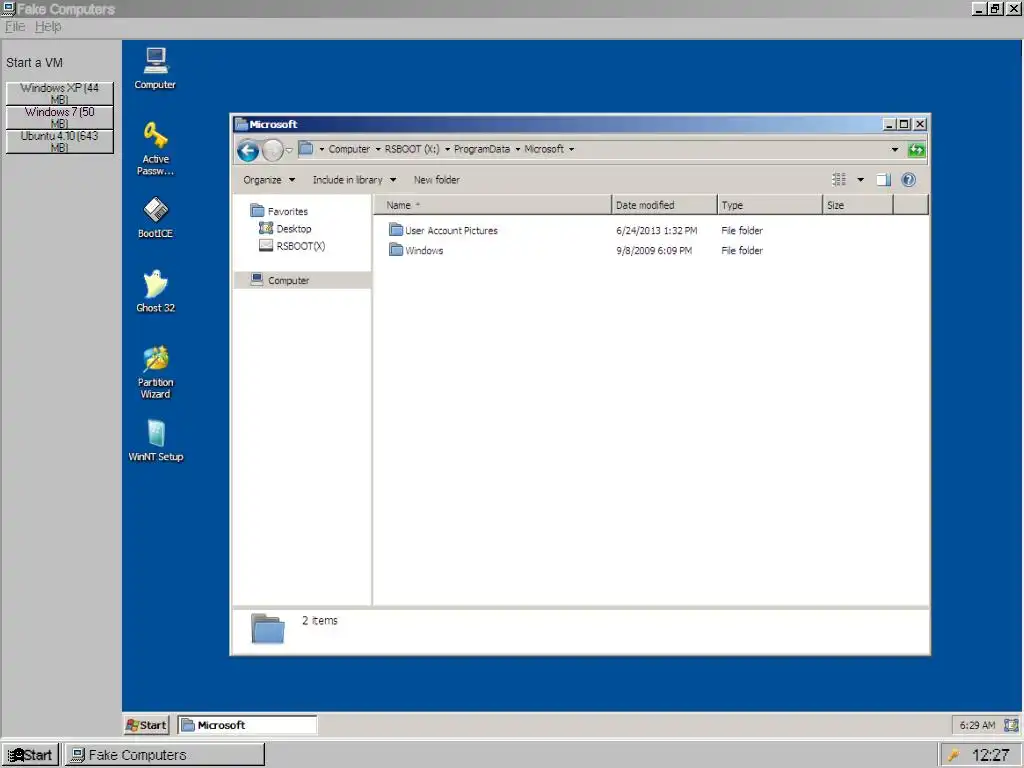Click the Computer breadcrumb in address bar
The height and width of the screenshot is (768, 1024).
[x=349, y=150]
